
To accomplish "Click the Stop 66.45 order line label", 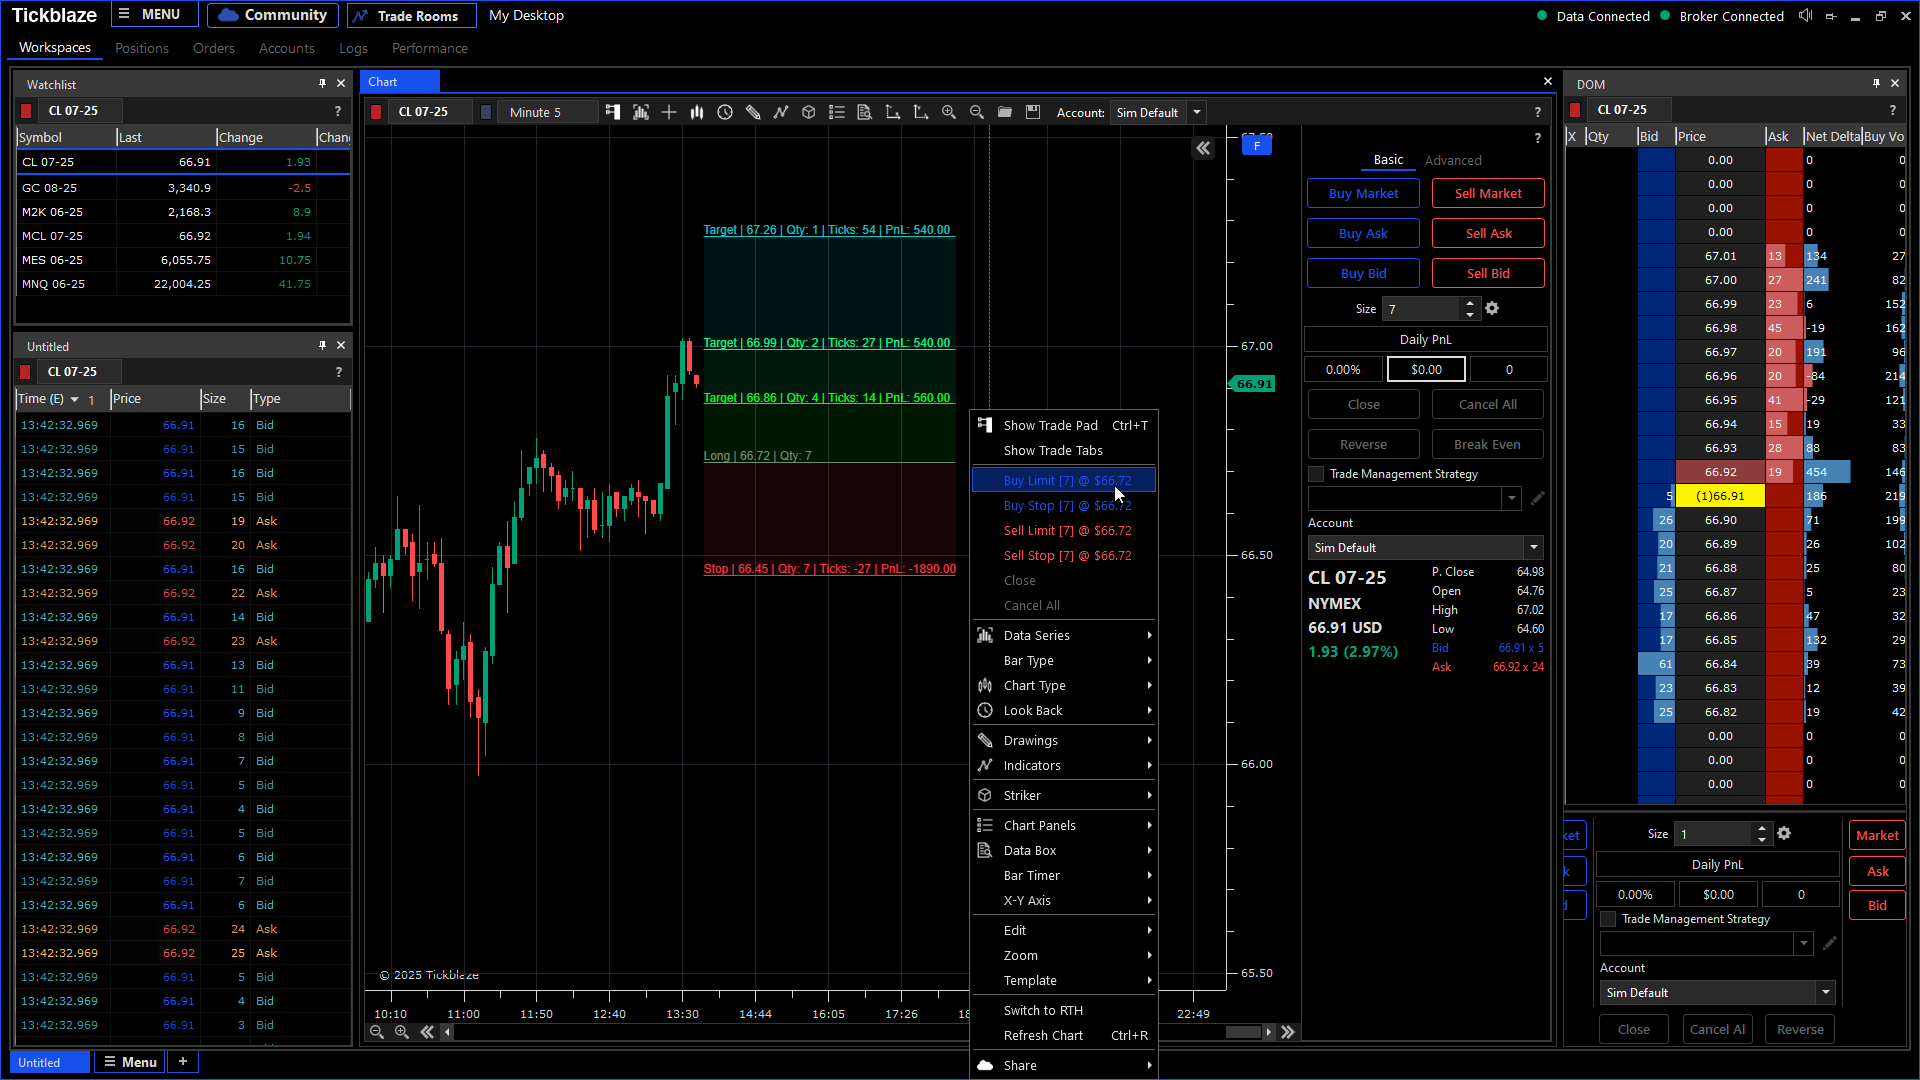I will click(829, 569).
